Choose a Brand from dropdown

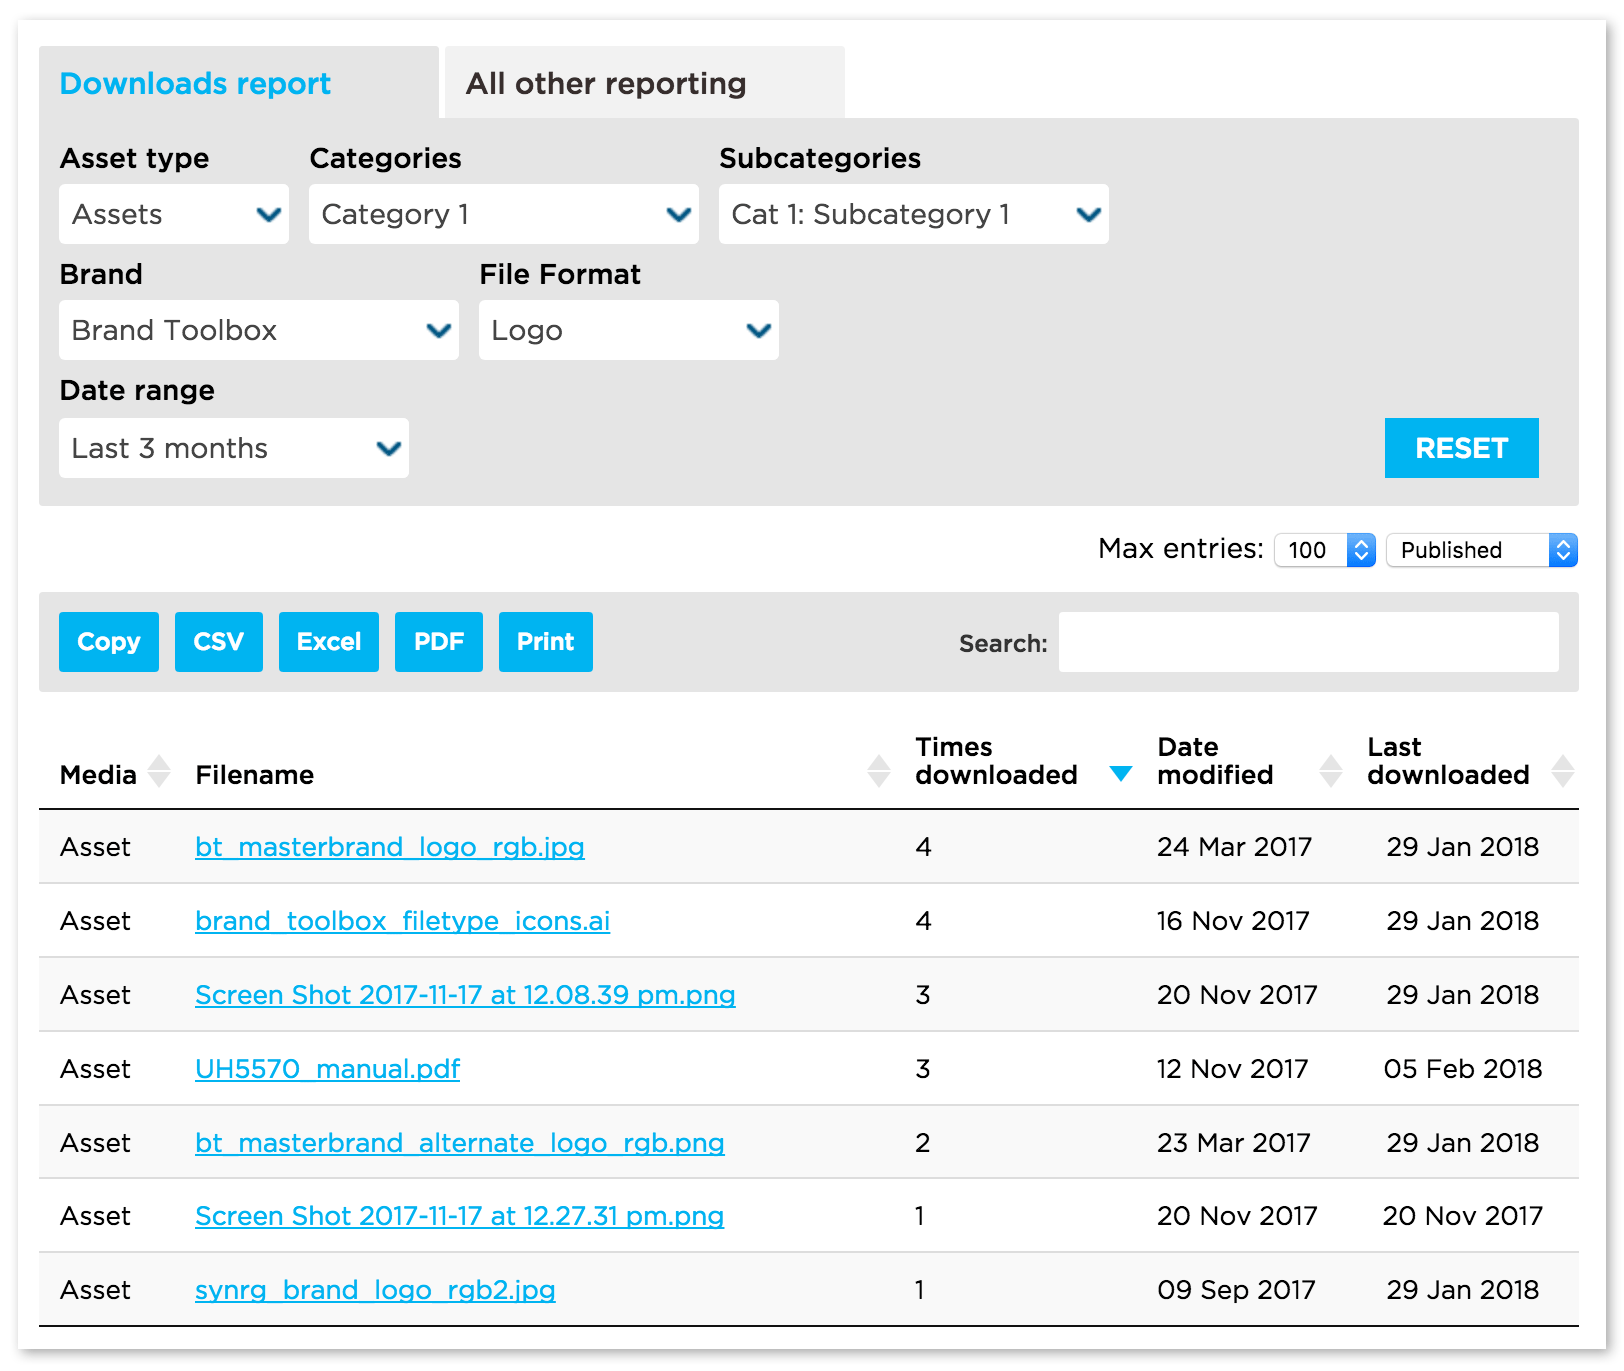[258, 330]
